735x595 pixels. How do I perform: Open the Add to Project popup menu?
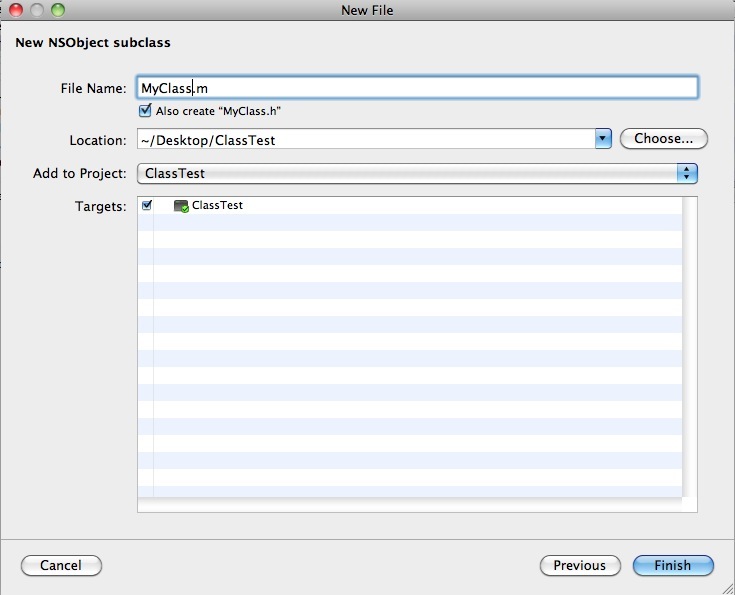click(417, 173)
